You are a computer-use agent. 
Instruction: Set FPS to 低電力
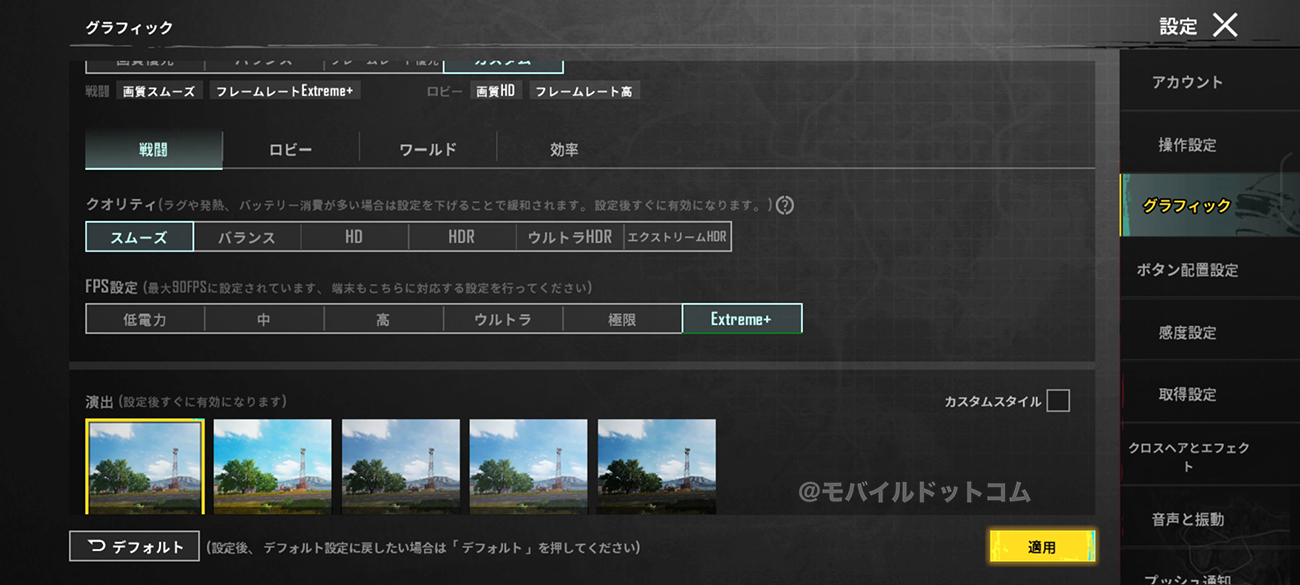(x=145, y=319)
